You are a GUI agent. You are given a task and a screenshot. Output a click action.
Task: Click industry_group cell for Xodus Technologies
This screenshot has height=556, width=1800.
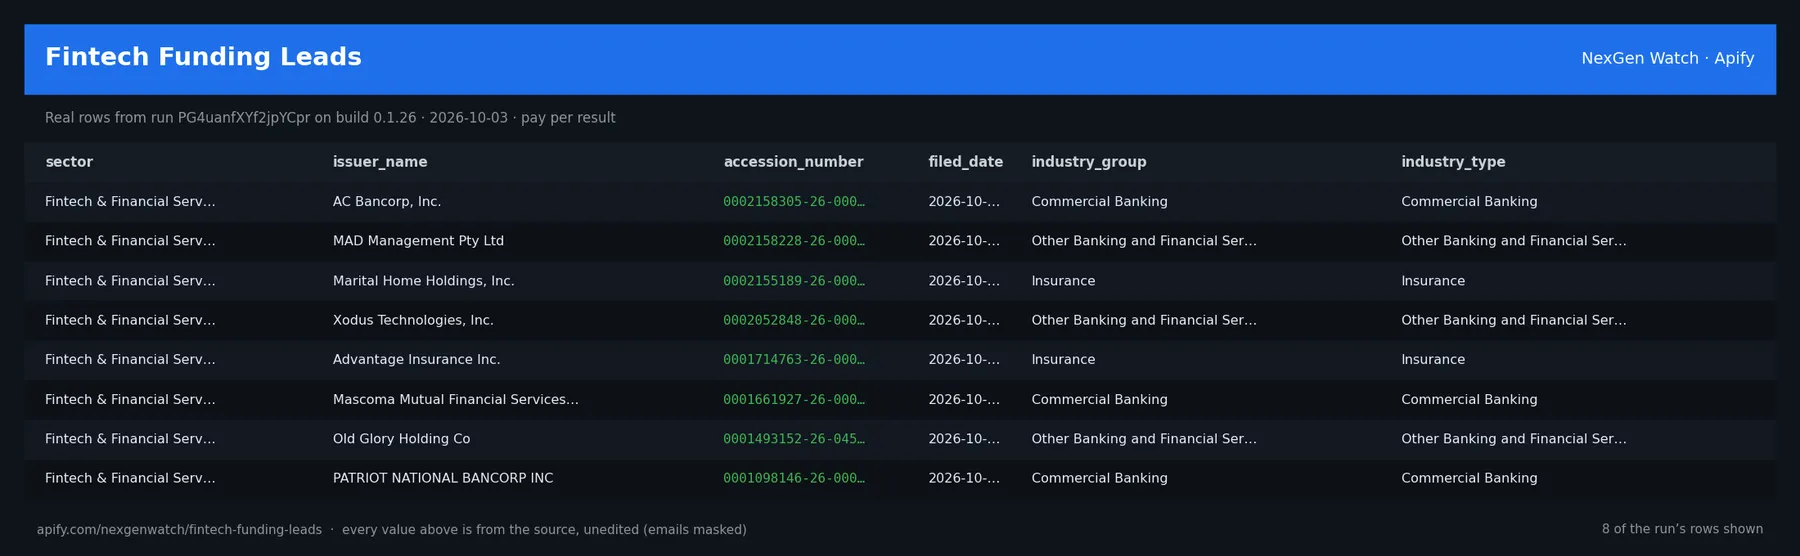pyautogui.click(x=1144, y=320)
